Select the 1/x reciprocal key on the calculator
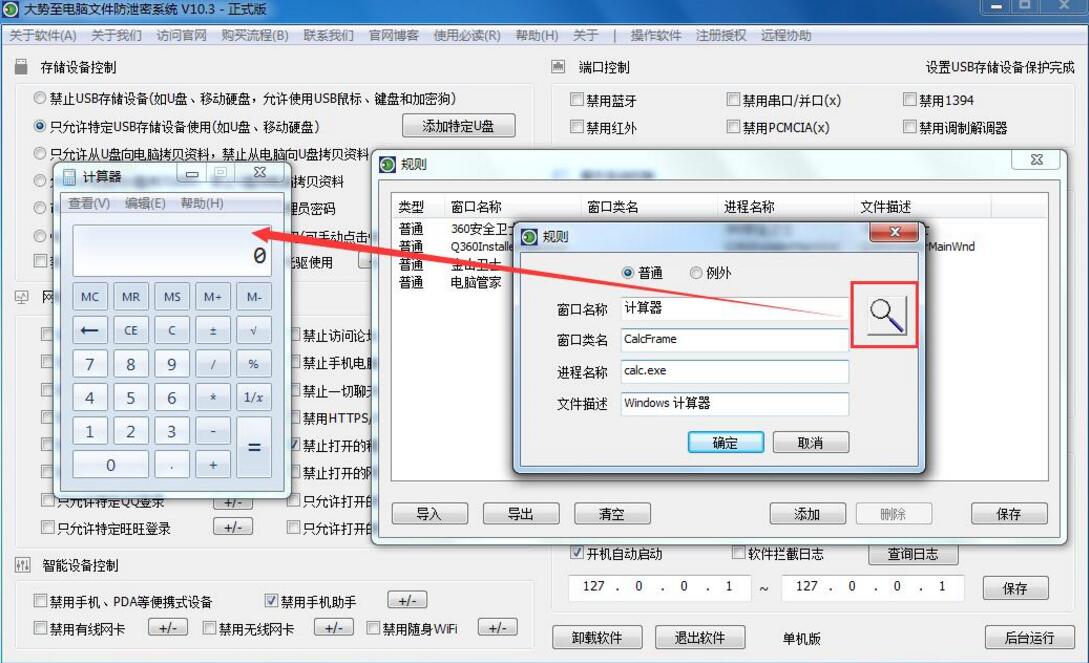 pos(254,397)
